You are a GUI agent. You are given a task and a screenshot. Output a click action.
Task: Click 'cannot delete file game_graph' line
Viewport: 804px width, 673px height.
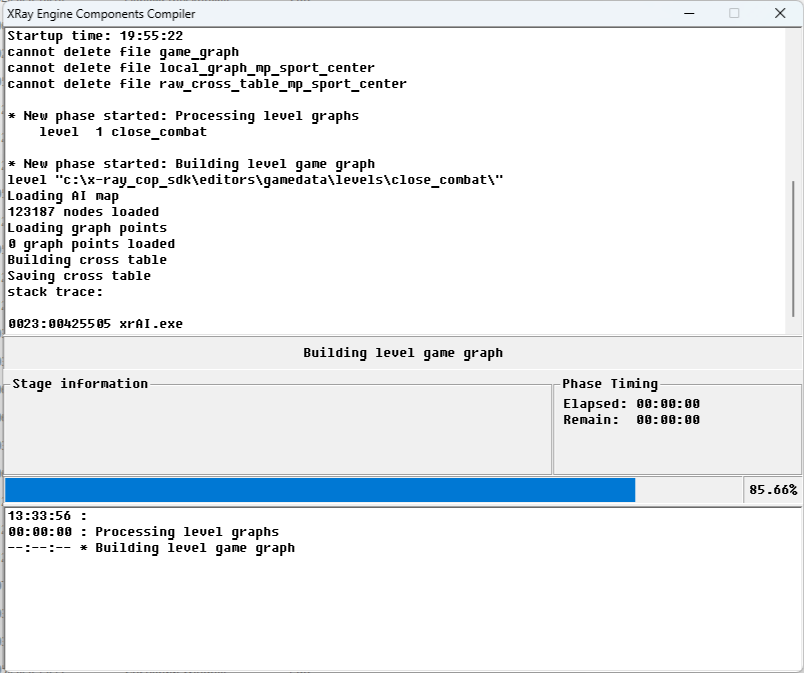tap(123, 52)
